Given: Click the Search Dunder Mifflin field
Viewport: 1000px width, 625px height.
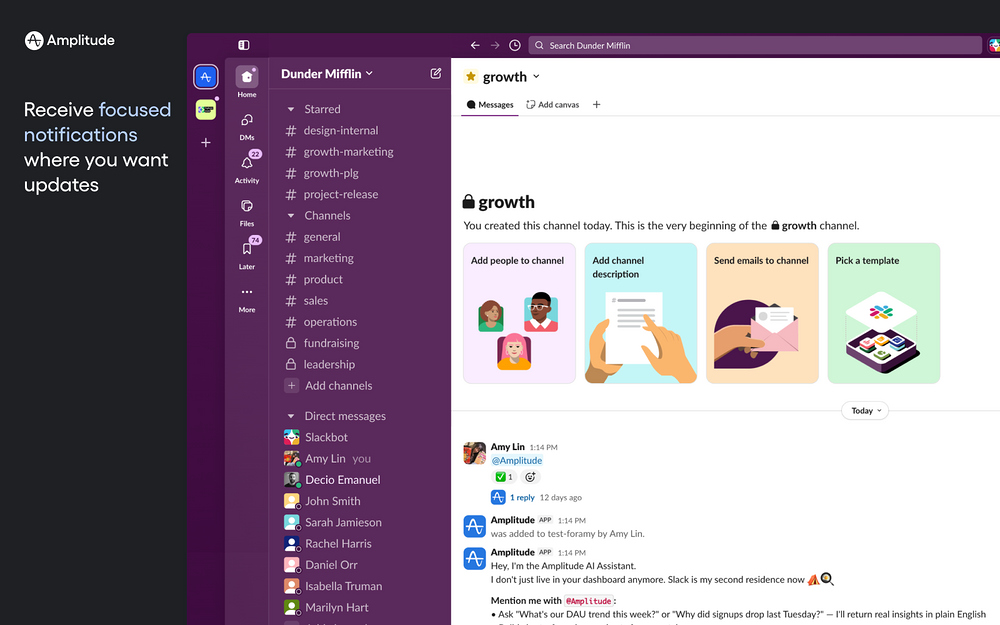Looking at the screenshot, I should click(755, 45).
